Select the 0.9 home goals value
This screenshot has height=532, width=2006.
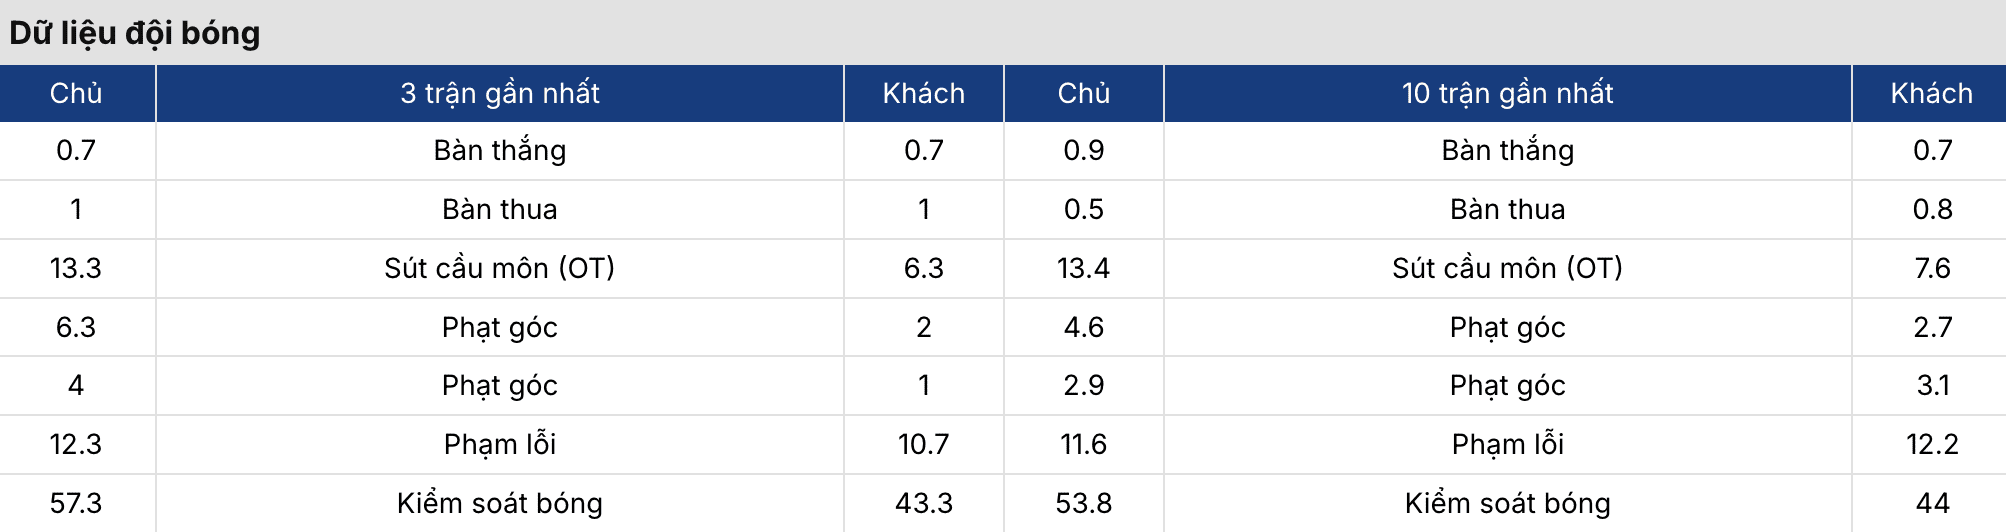(1083, 150)
